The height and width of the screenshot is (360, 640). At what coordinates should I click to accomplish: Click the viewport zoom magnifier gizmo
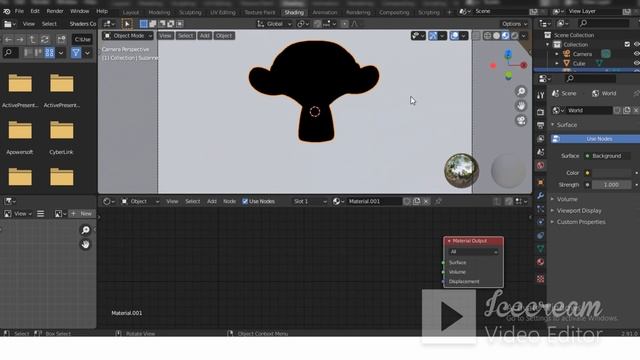(521, 91)
